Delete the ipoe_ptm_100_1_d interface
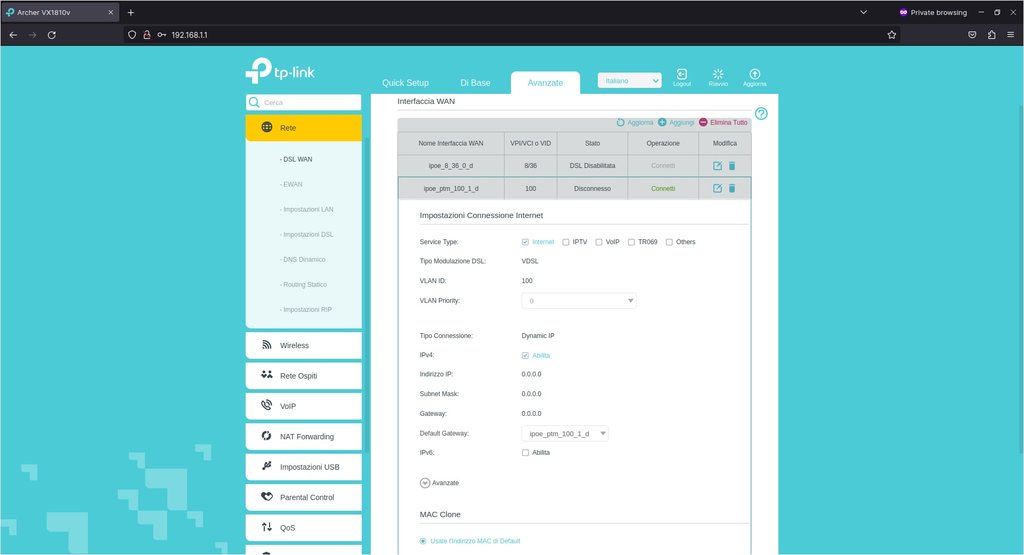1024x555 pixels. pyautogui.click(x=732, y=188)
